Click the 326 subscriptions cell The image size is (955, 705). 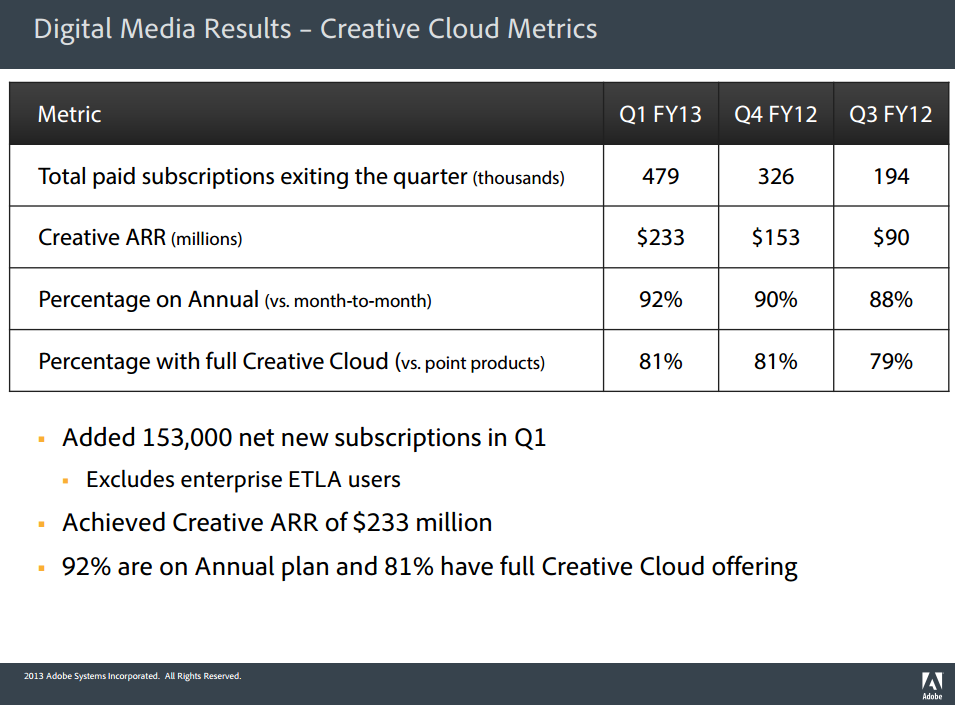point(775,177)
